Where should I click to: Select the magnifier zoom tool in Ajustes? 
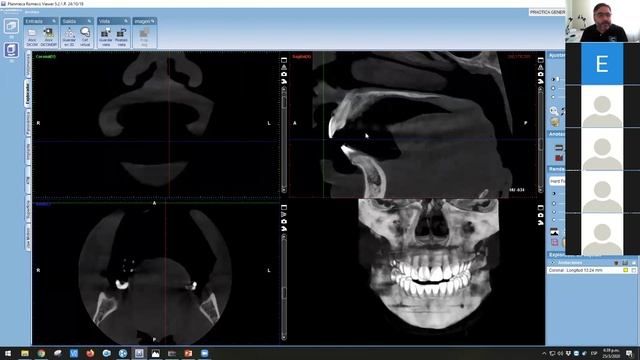[x=554, y=111]
